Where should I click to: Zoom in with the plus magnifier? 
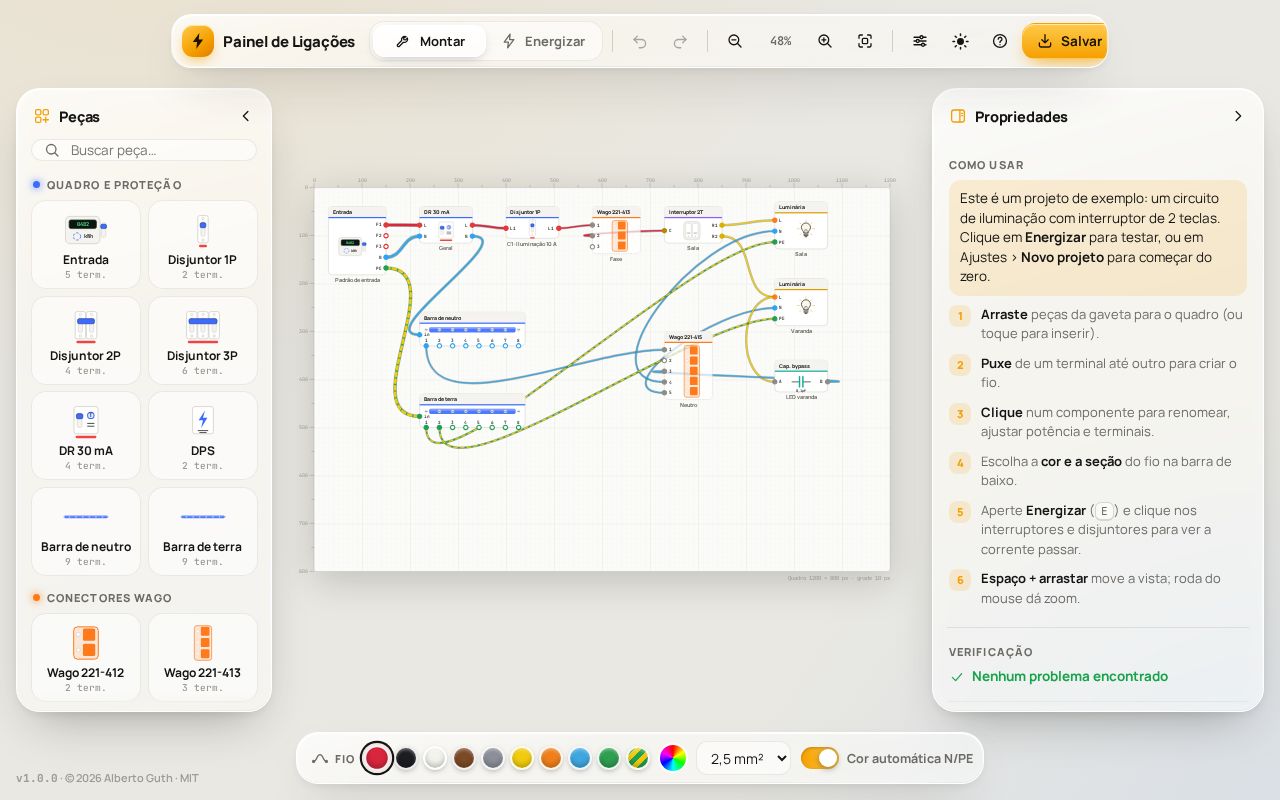tap(825, 41)
